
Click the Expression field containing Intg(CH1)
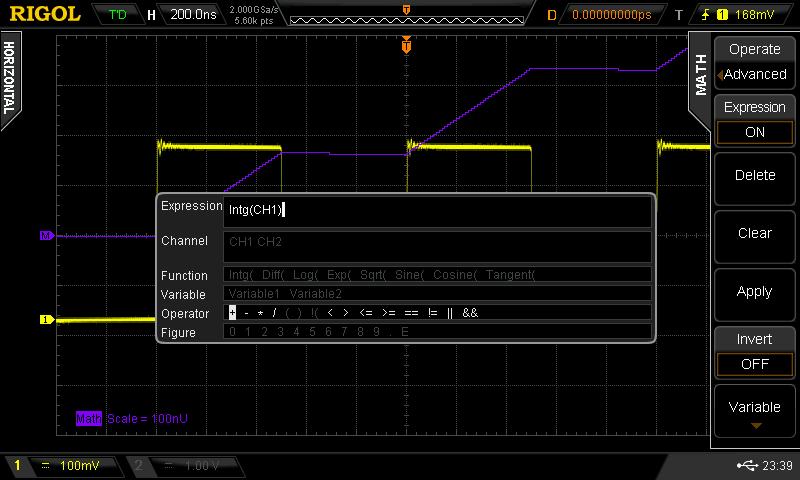click(437, 210)
